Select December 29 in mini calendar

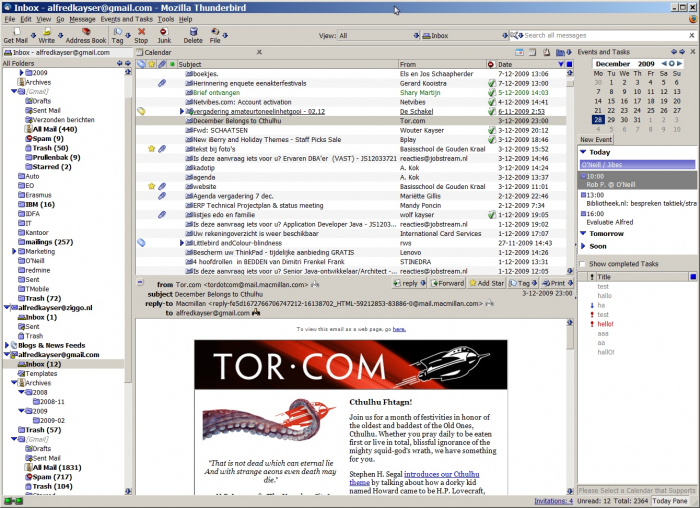[611, 120]
